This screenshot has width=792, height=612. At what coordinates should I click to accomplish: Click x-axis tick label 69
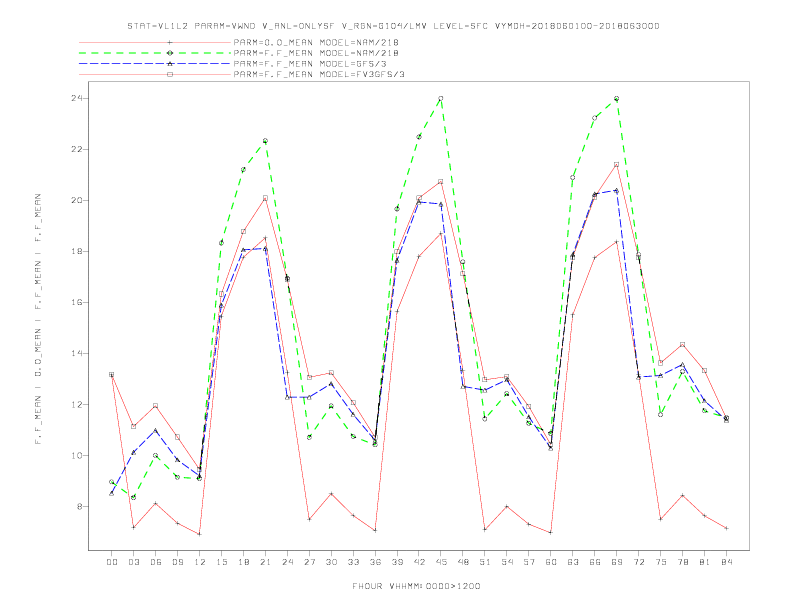617,562
